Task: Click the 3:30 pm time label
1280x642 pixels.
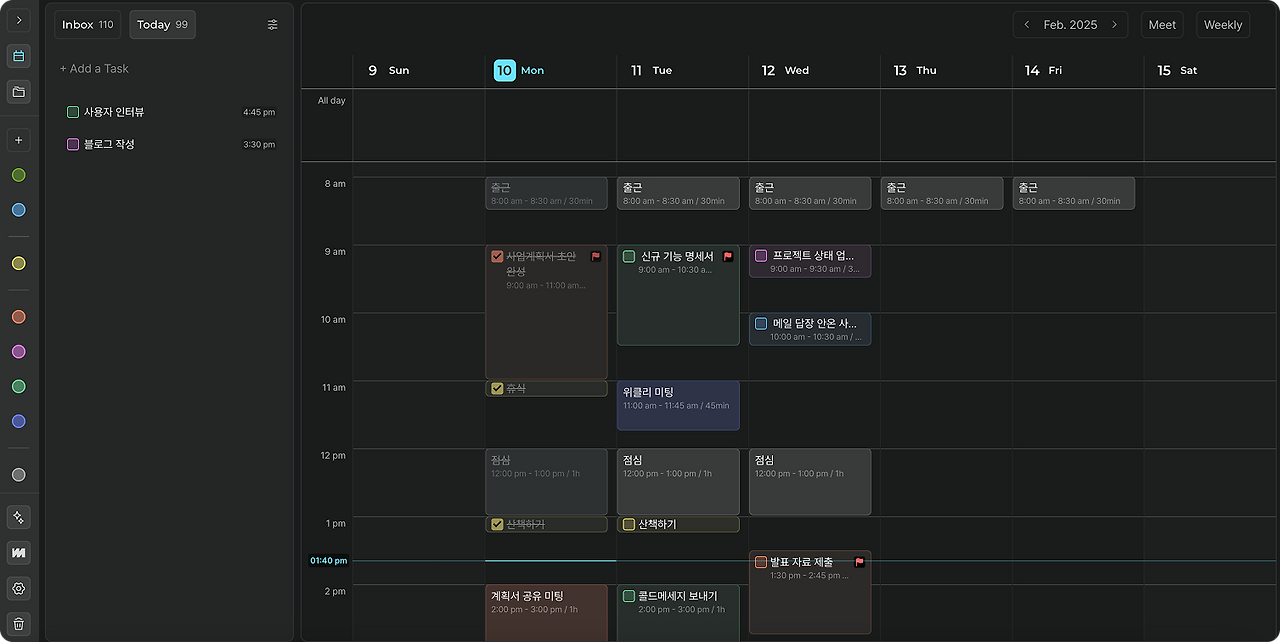Action: [259, 144]
